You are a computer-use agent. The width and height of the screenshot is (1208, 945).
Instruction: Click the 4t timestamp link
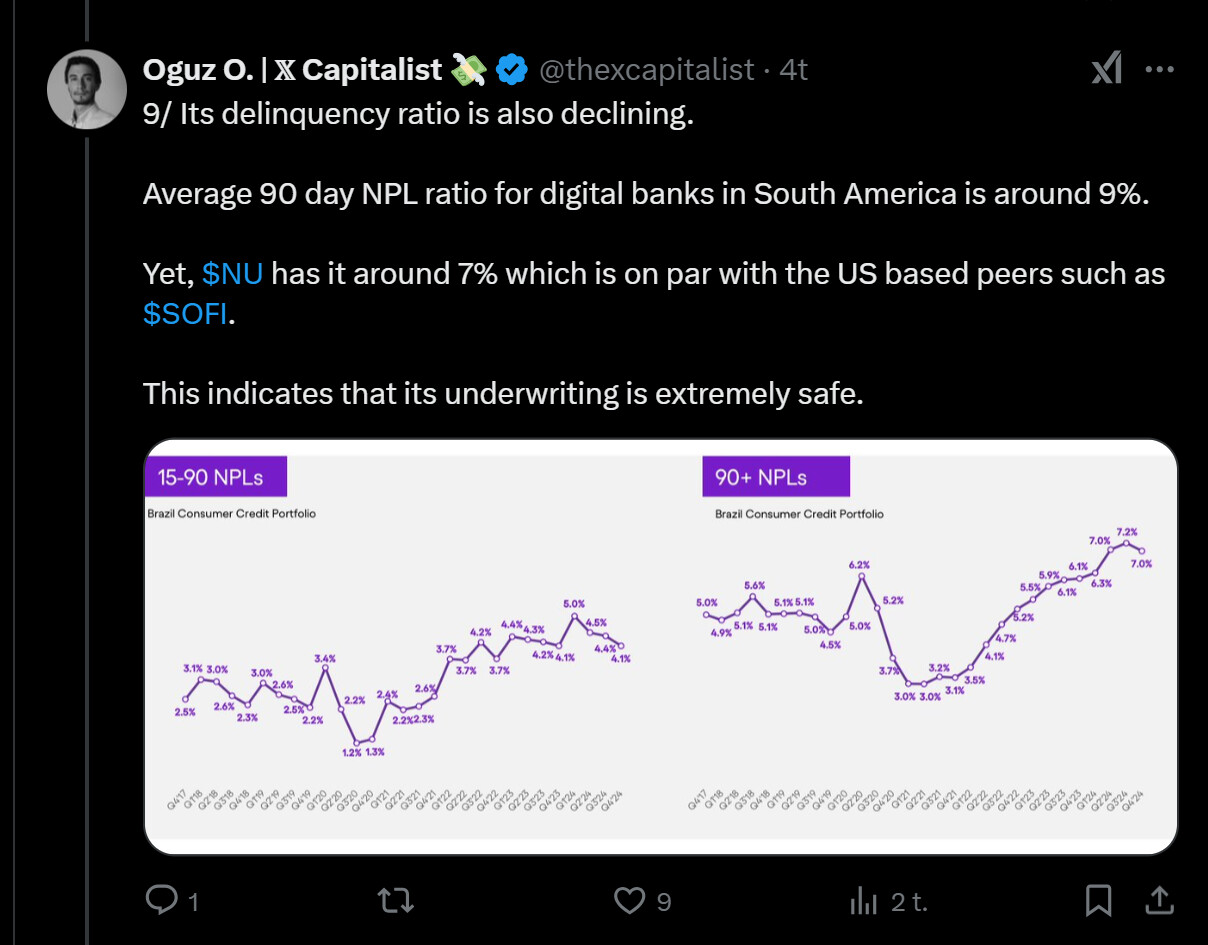pyautogui.click(x=793, y=69)
